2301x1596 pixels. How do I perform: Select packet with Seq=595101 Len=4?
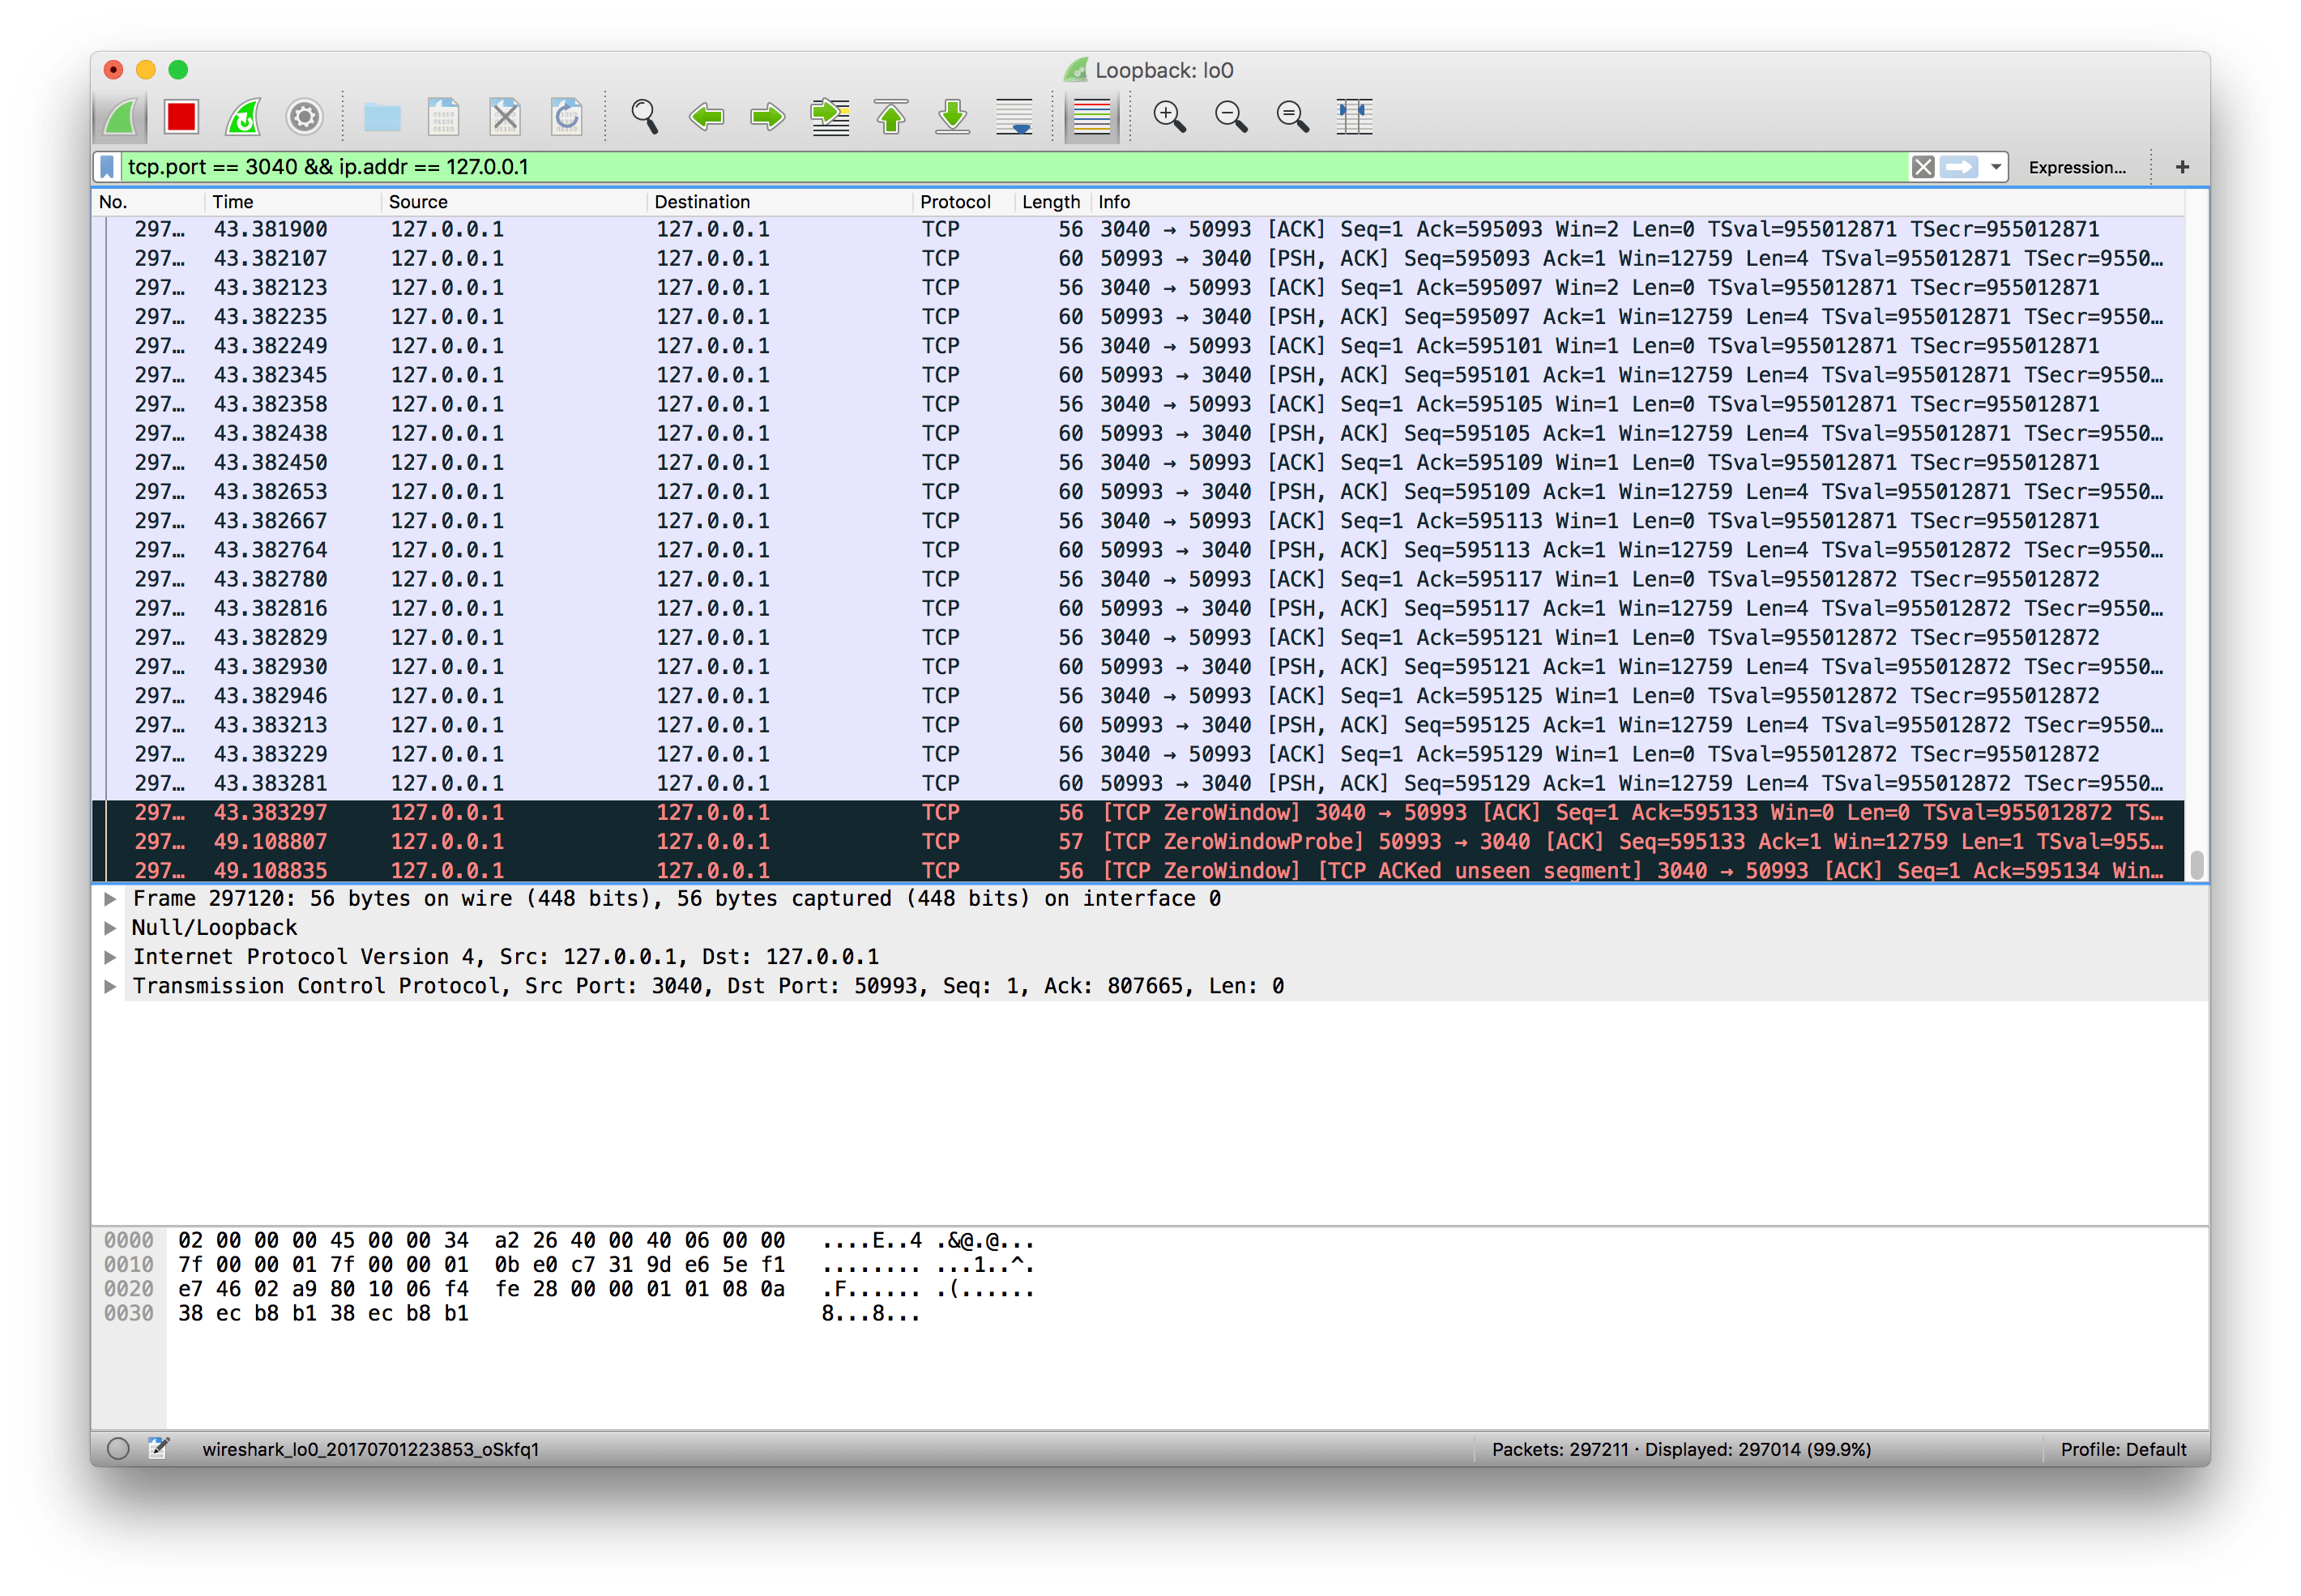point(1138,375)
